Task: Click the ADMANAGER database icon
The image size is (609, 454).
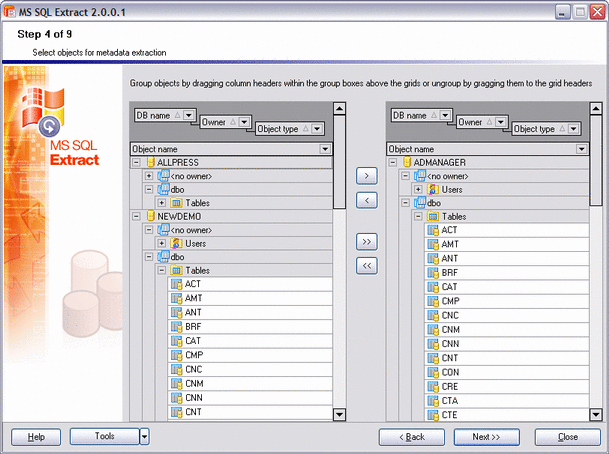Action: click(407, 162)
